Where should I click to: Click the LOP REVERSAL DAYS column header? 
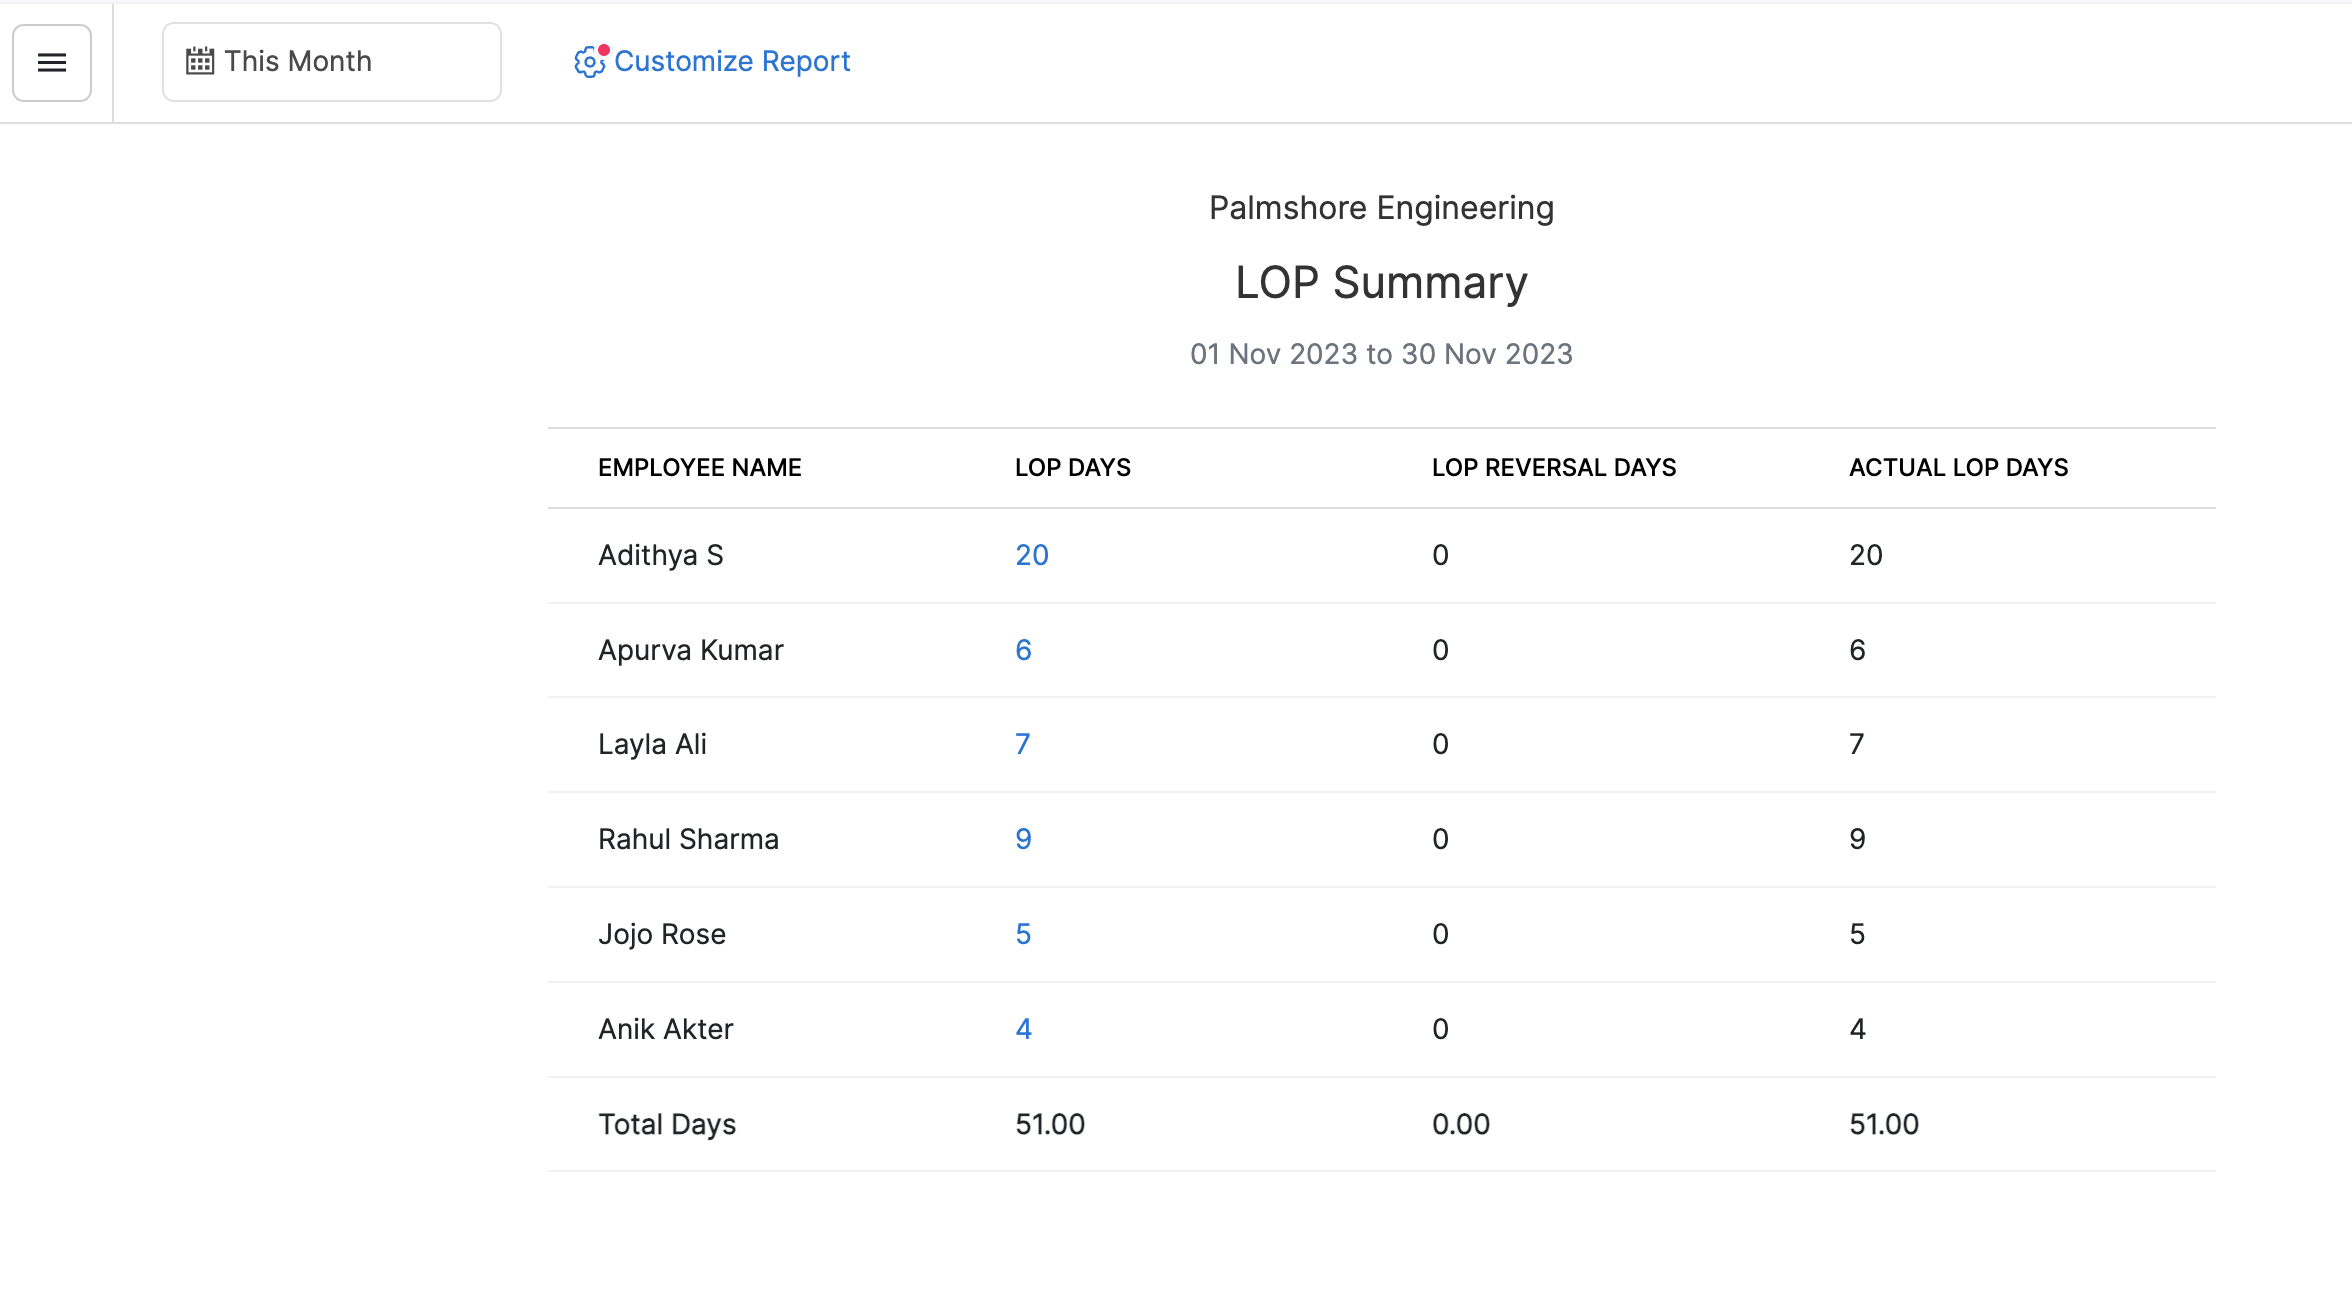(x=1553, y=467)
